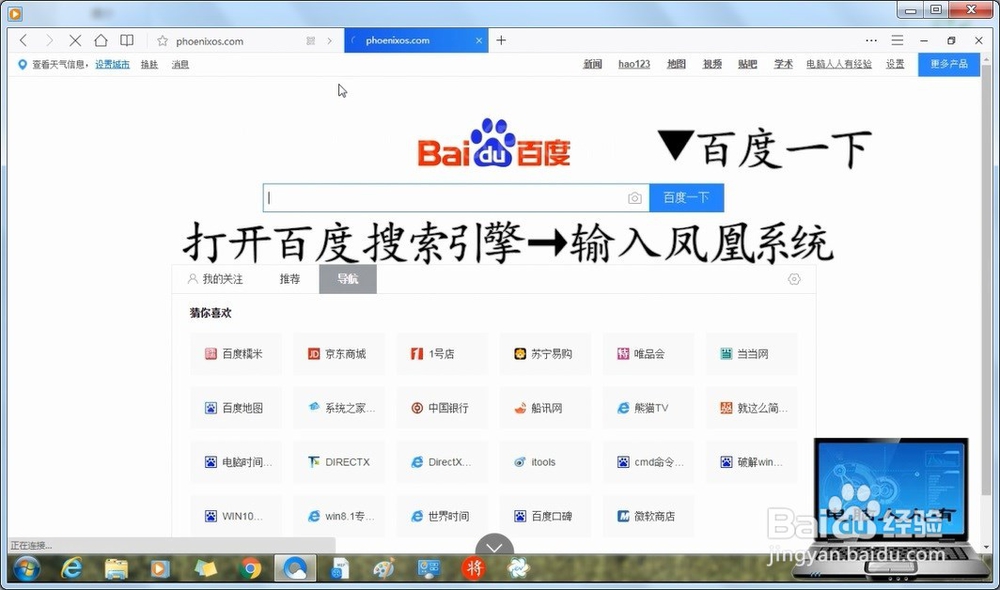Open the browser home page icon
Screen dimensions: 1000x590
(101, 40)
